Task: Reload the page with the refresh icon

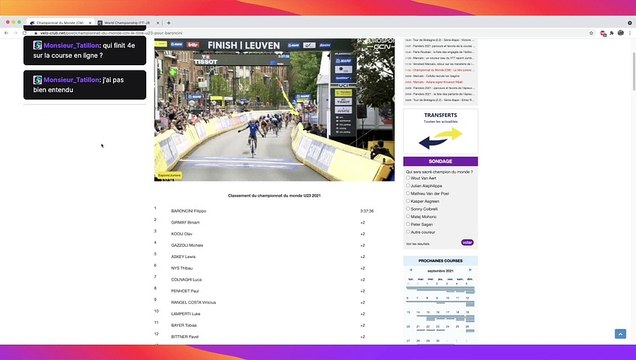Action: click(24, 33)
